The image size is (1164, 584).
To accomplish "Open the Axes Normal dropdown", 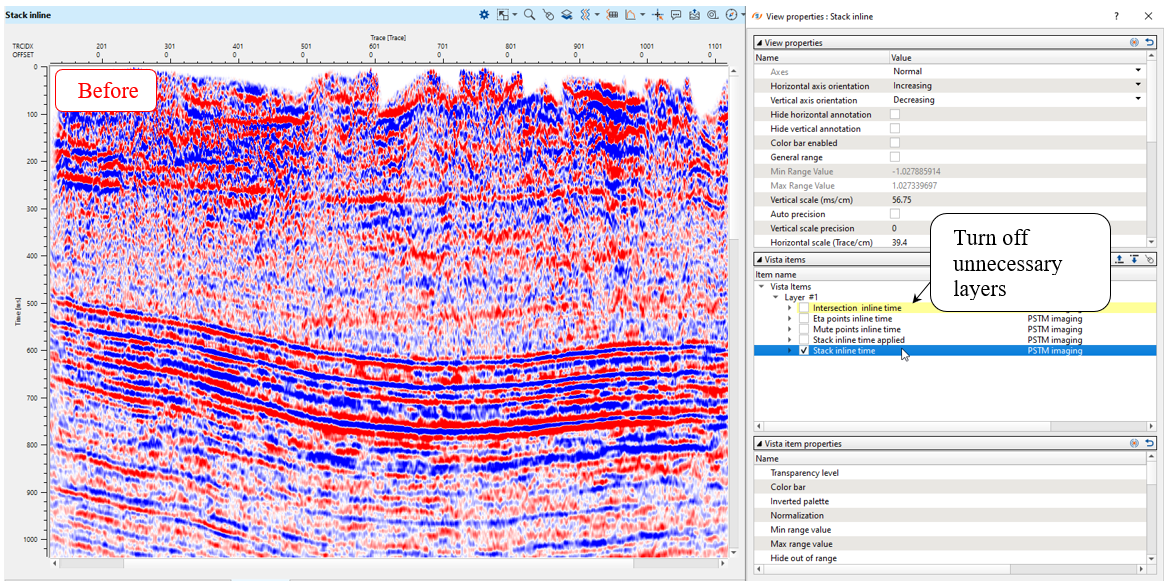I will click(1138, 72).
